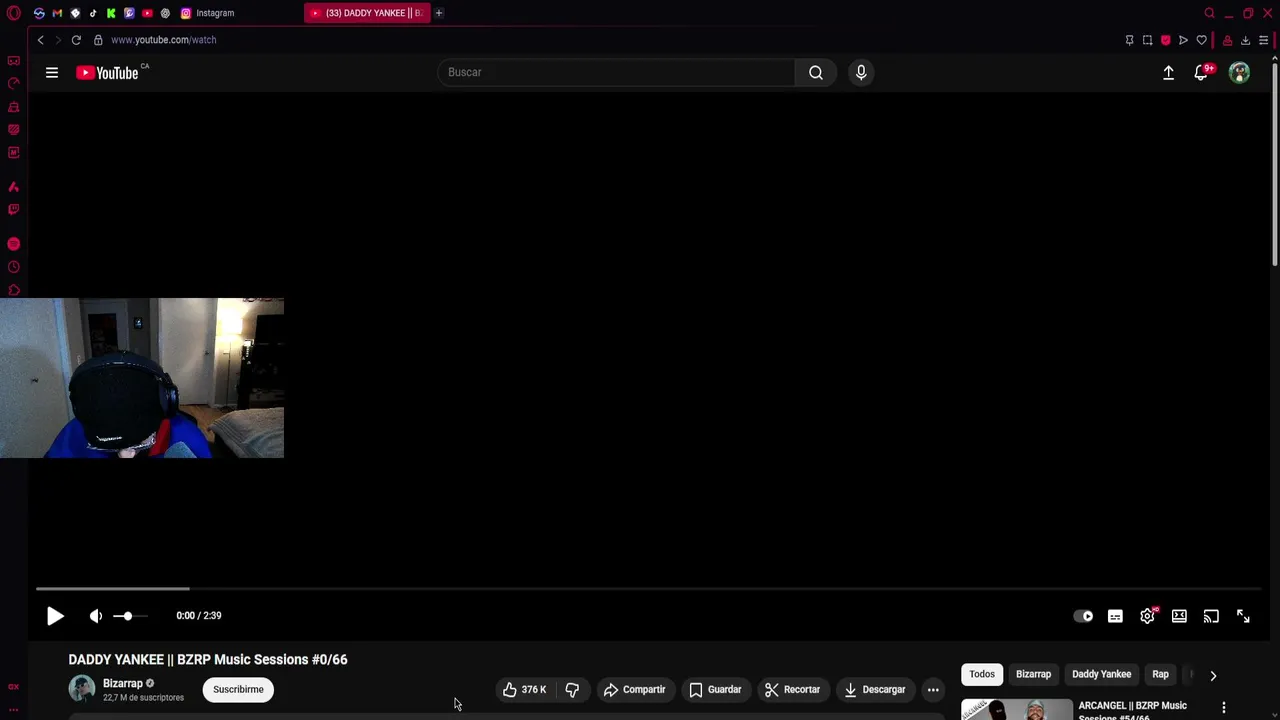Open browser downloads panel
This screenshot has width=1280, height=720.
[1246, 40]
